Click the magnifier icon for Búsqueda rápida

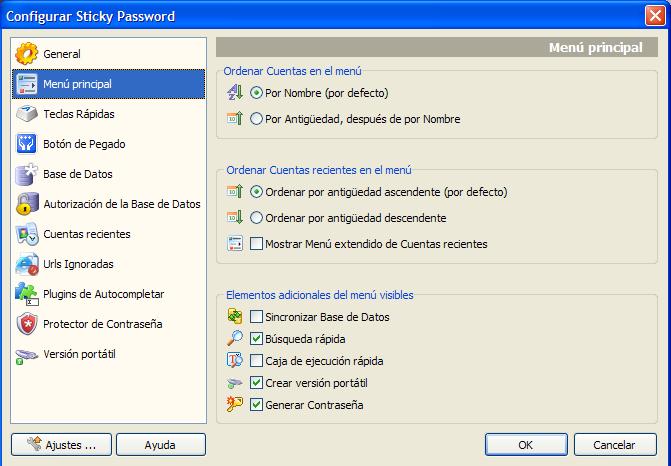tap(235, 338)
